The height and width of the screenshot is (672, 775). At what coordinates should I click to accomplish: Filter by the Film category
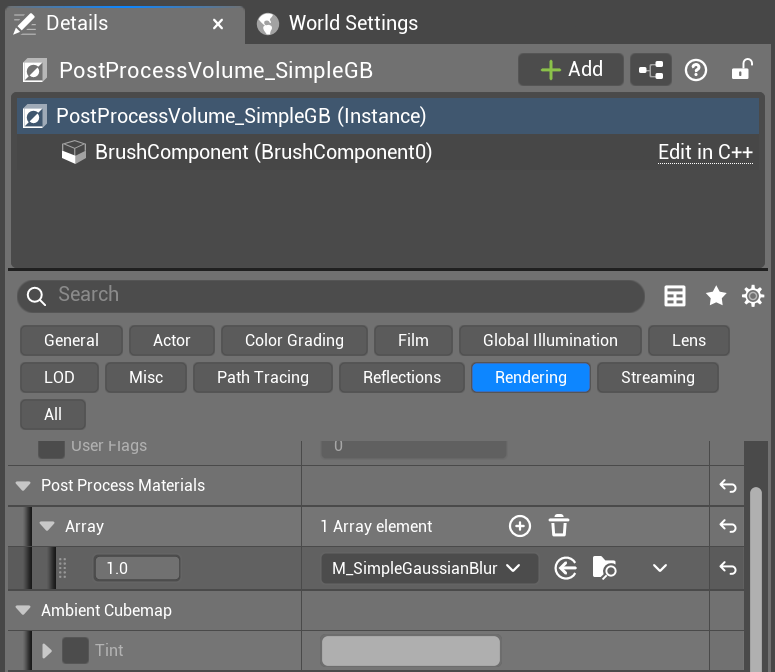[x=413, y=340]
